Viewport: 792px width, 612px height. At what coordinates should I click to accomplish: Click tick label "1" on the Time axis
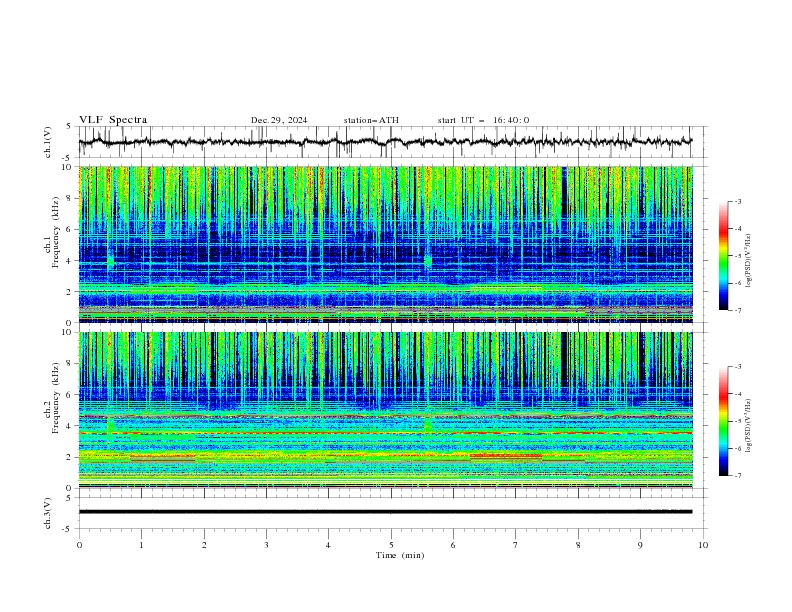(x=141, y=545)
